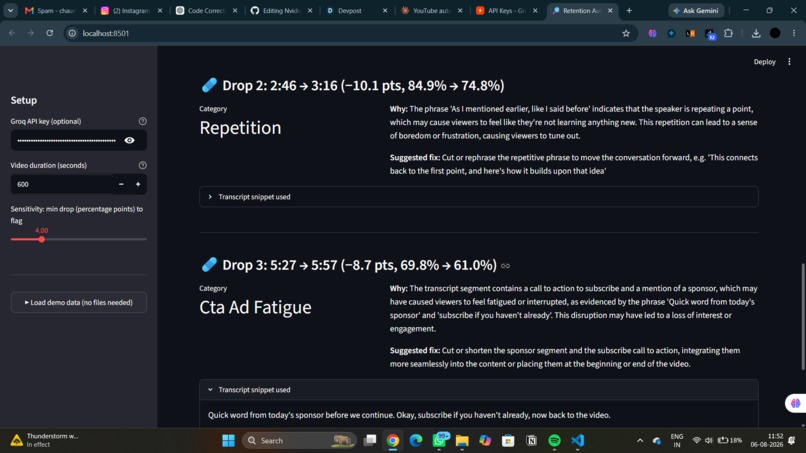Viewport: 806px width, 453px height.
Task: Load demo data (no files needed)
Action: click(x=79, y=302)
